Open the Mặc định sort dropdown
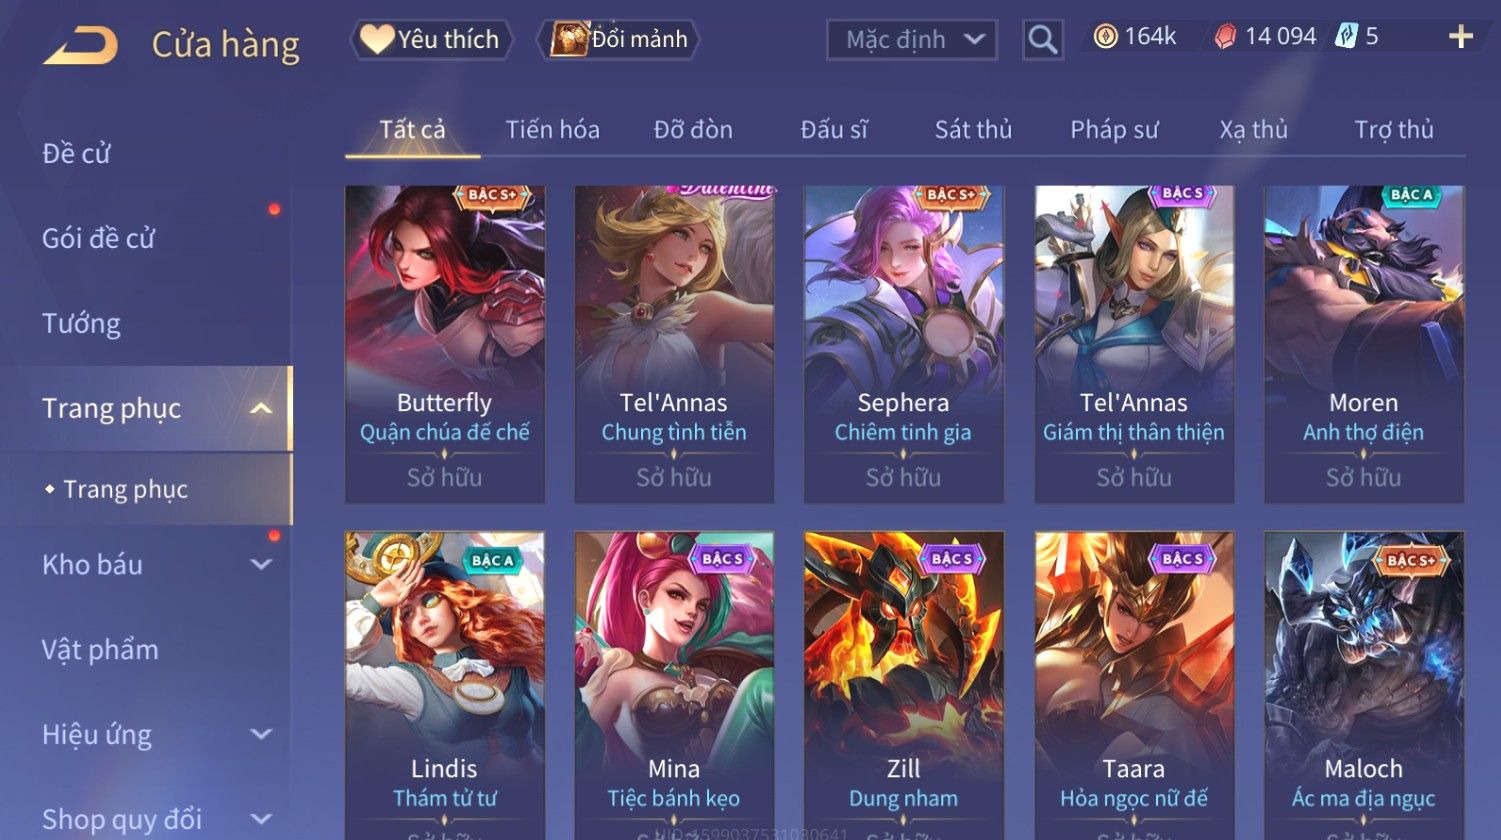1501x840 pixels. (x=911, y=40)
